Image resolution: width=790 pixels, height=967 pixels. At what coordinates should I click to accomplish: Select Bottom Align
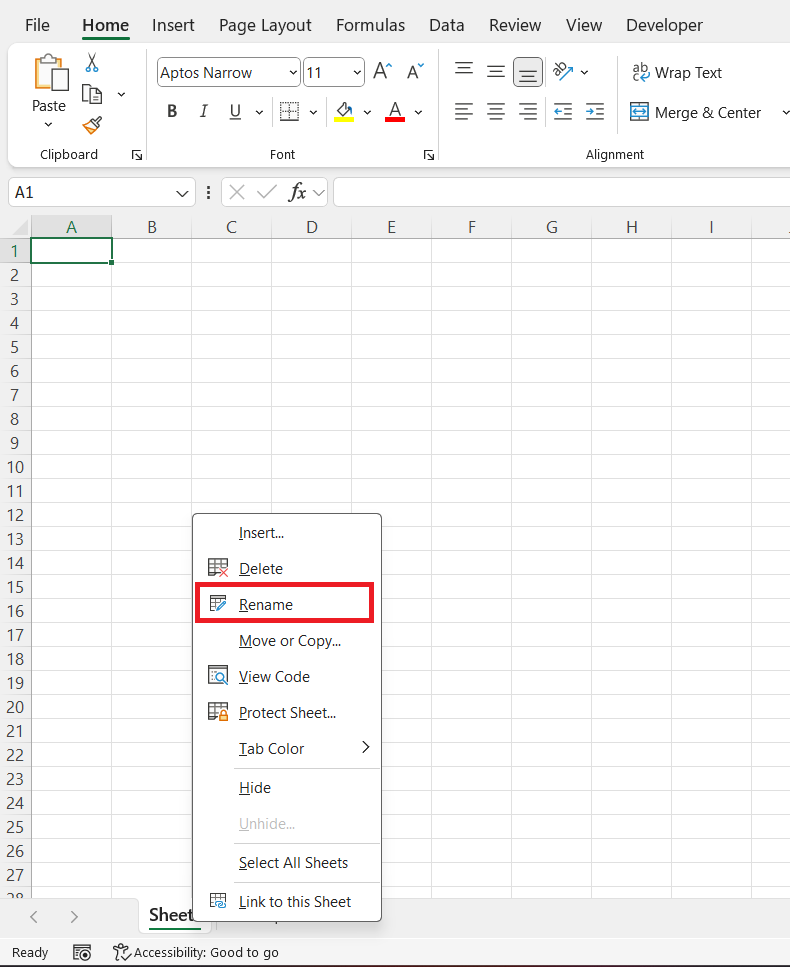528,72
